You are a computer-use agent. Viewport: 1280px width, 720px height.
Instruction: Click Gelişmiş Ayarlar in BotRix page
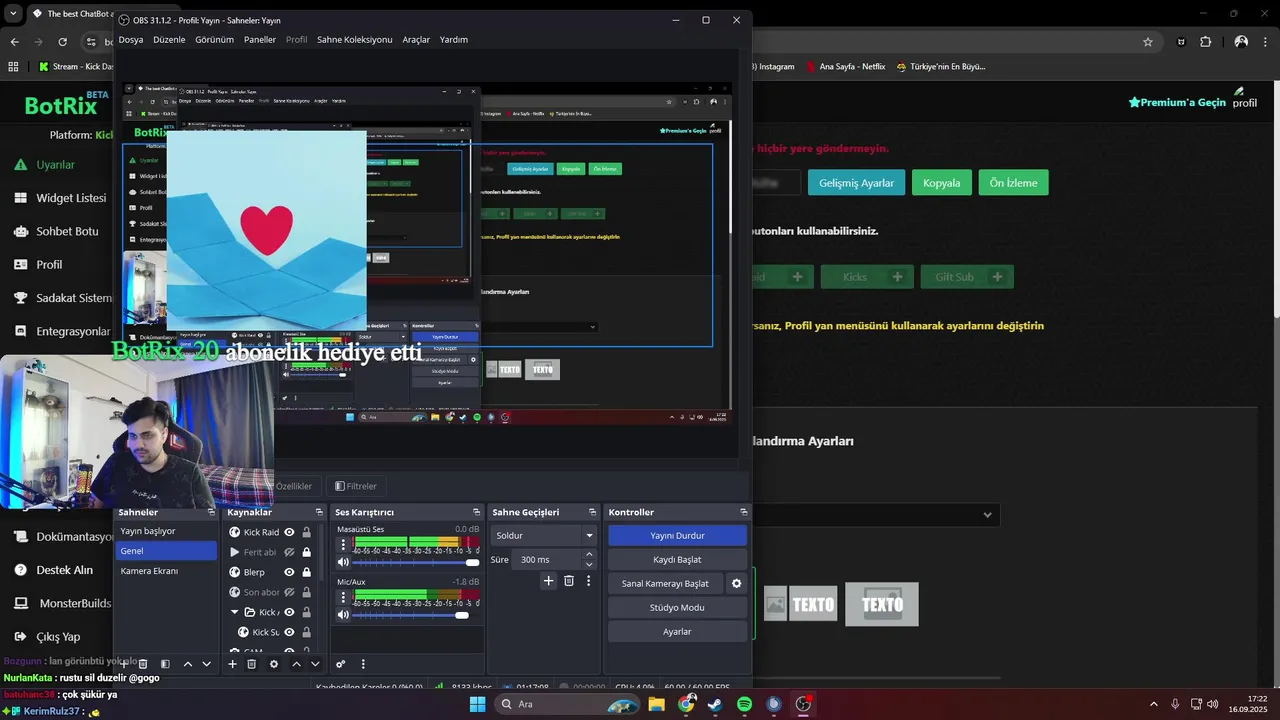coord(856,183)
